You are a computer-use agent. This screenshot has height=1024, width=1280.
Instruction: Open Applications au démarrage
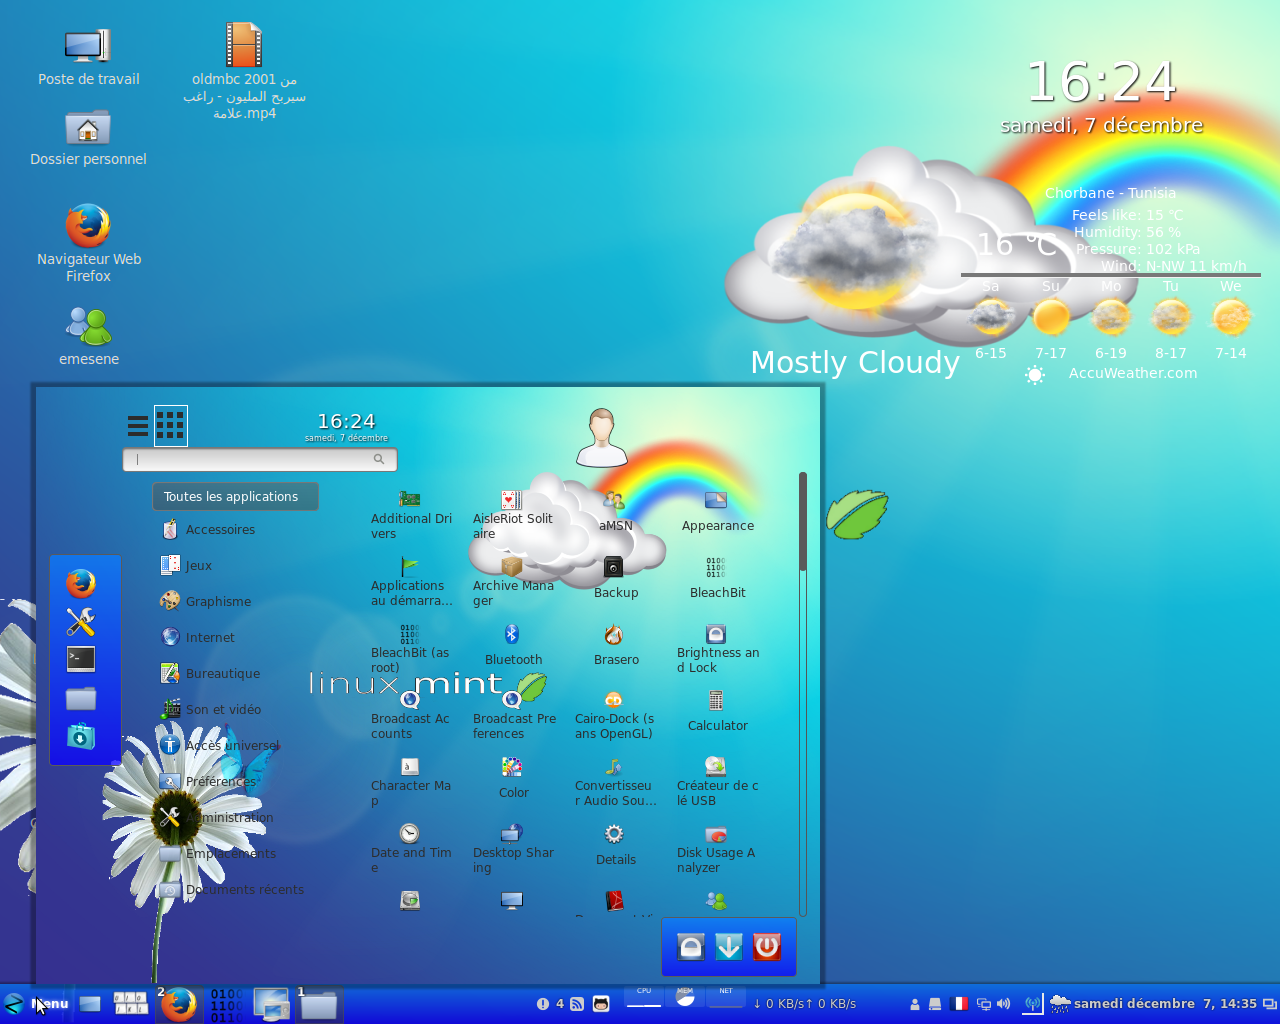click(x=412, y=582)
